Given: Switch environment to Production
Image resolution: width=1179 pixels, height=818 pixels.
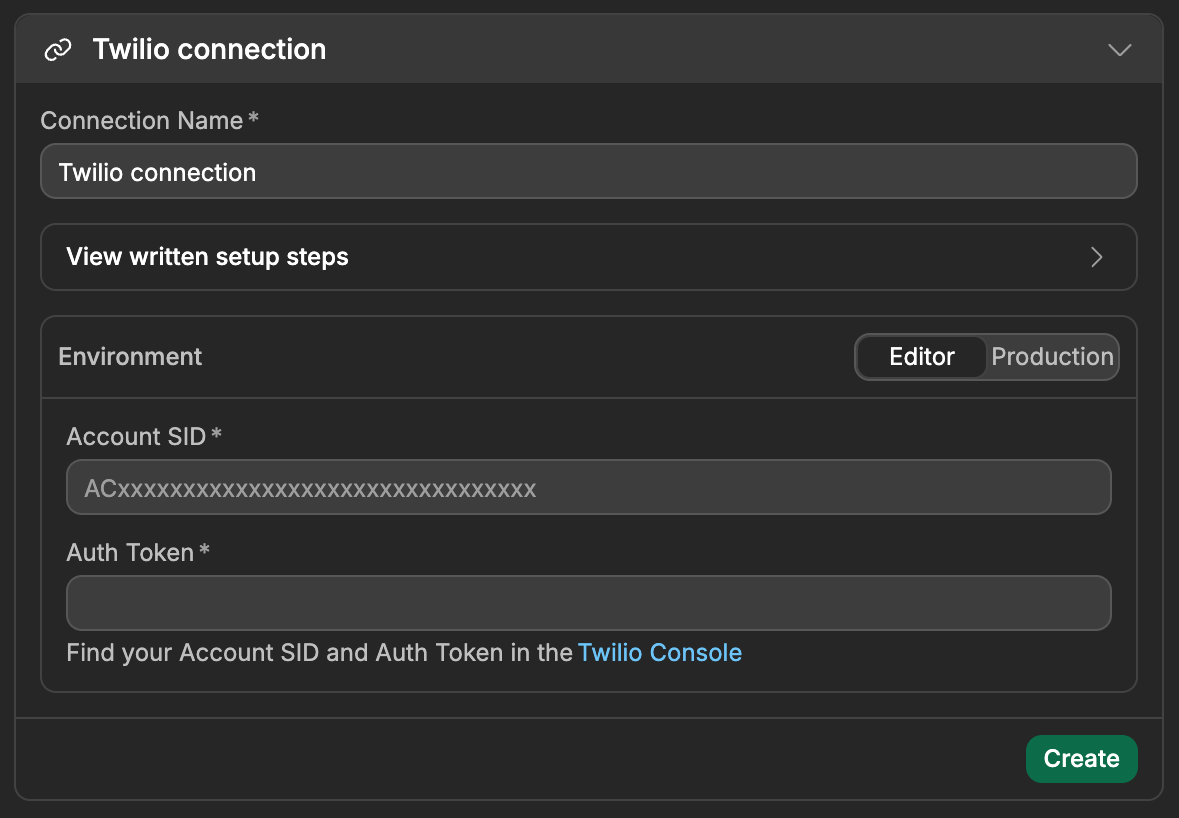Looking at the screenshot, I should coord(1052,356).
